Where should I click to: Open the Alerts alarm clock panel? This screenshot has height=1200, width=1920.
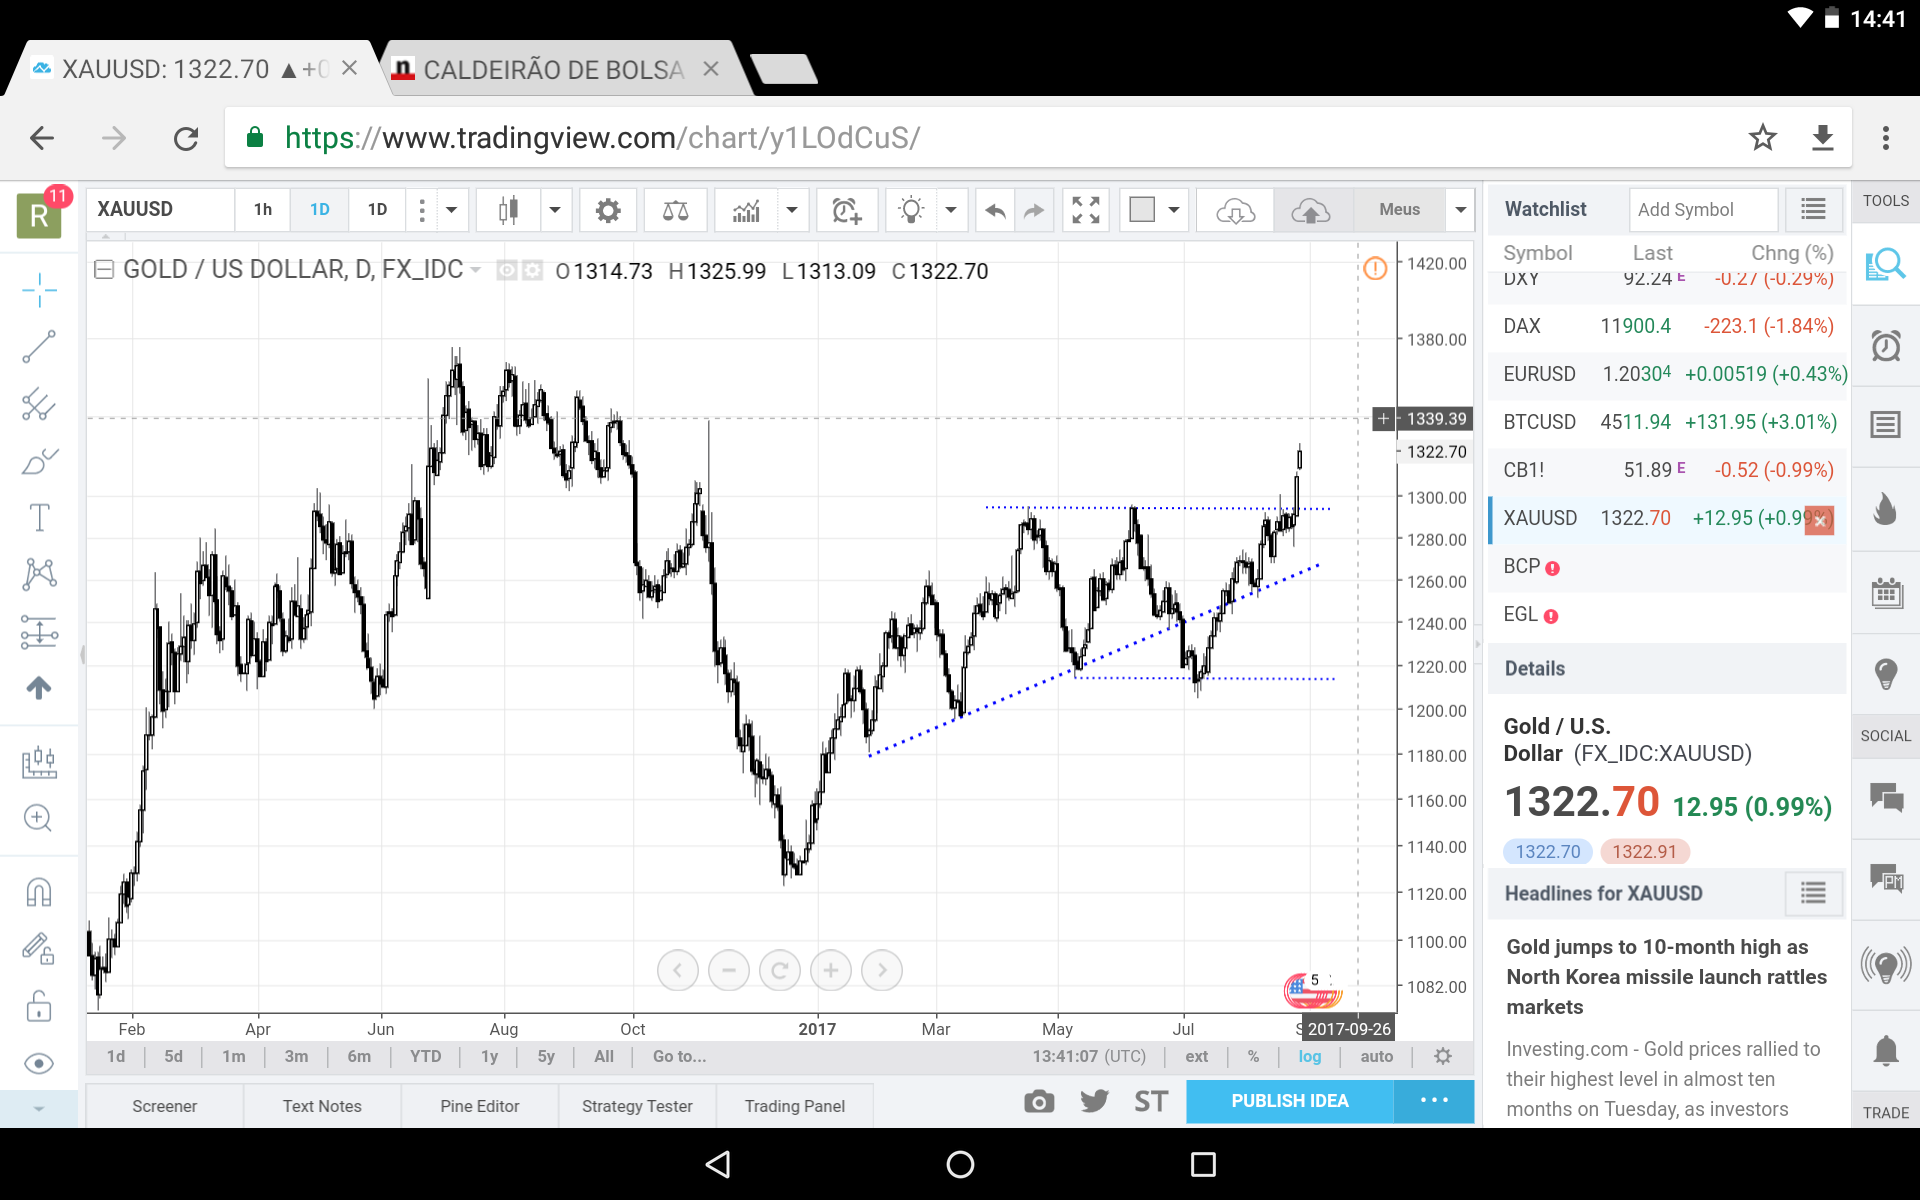coord(1885,346)
